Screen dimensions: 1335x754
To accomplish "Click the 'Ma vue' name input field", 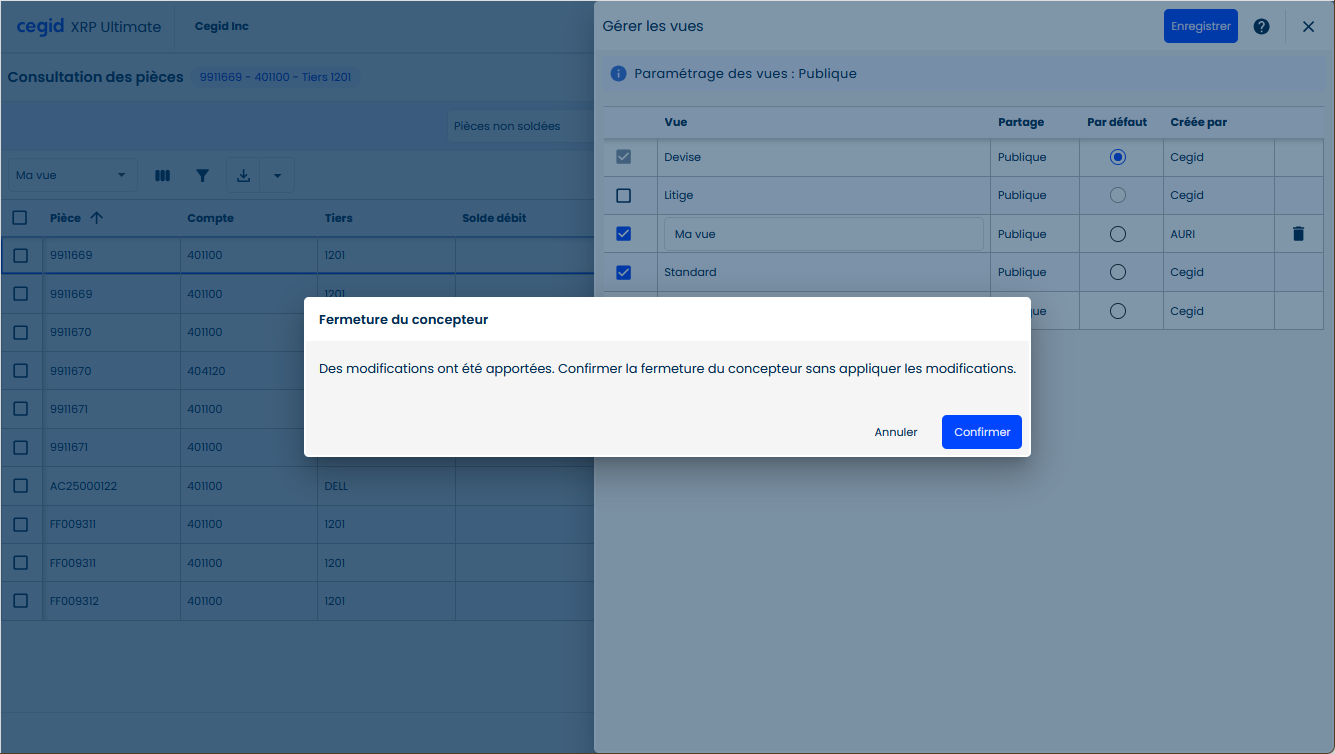I will 823,234.
